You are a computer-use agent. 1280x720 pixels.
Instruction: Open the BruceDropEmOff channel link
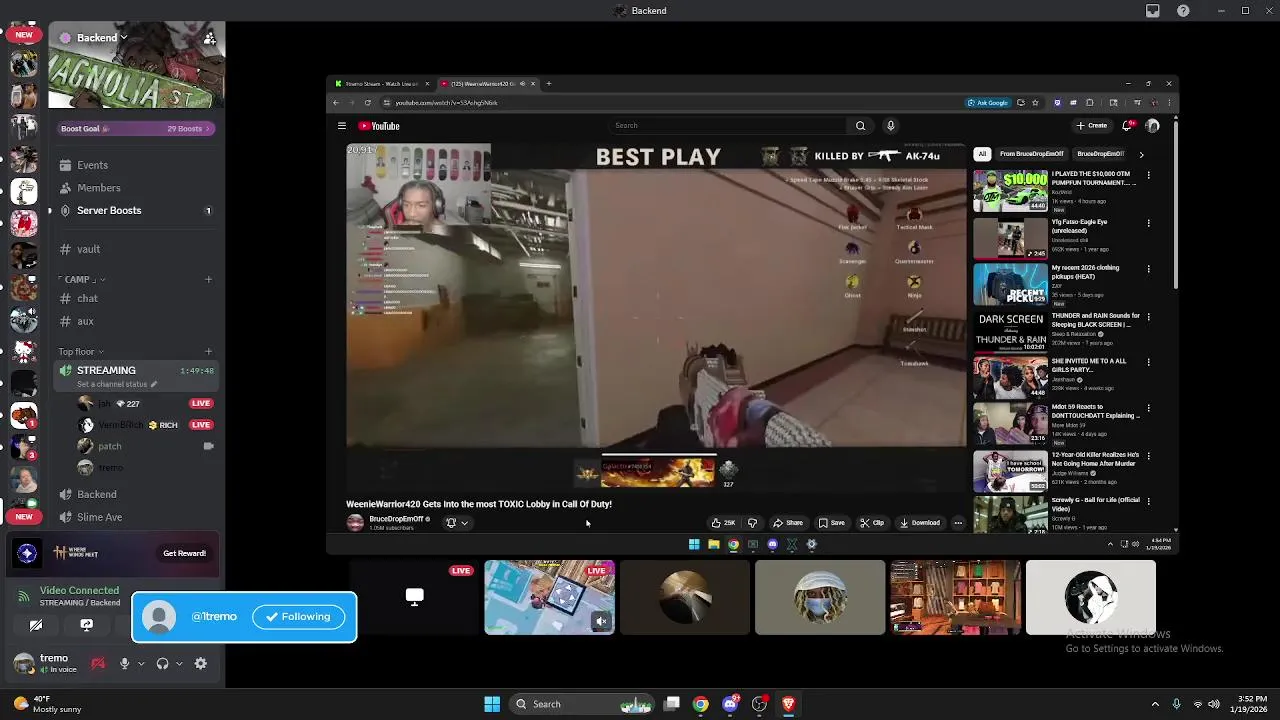[397, 519]
